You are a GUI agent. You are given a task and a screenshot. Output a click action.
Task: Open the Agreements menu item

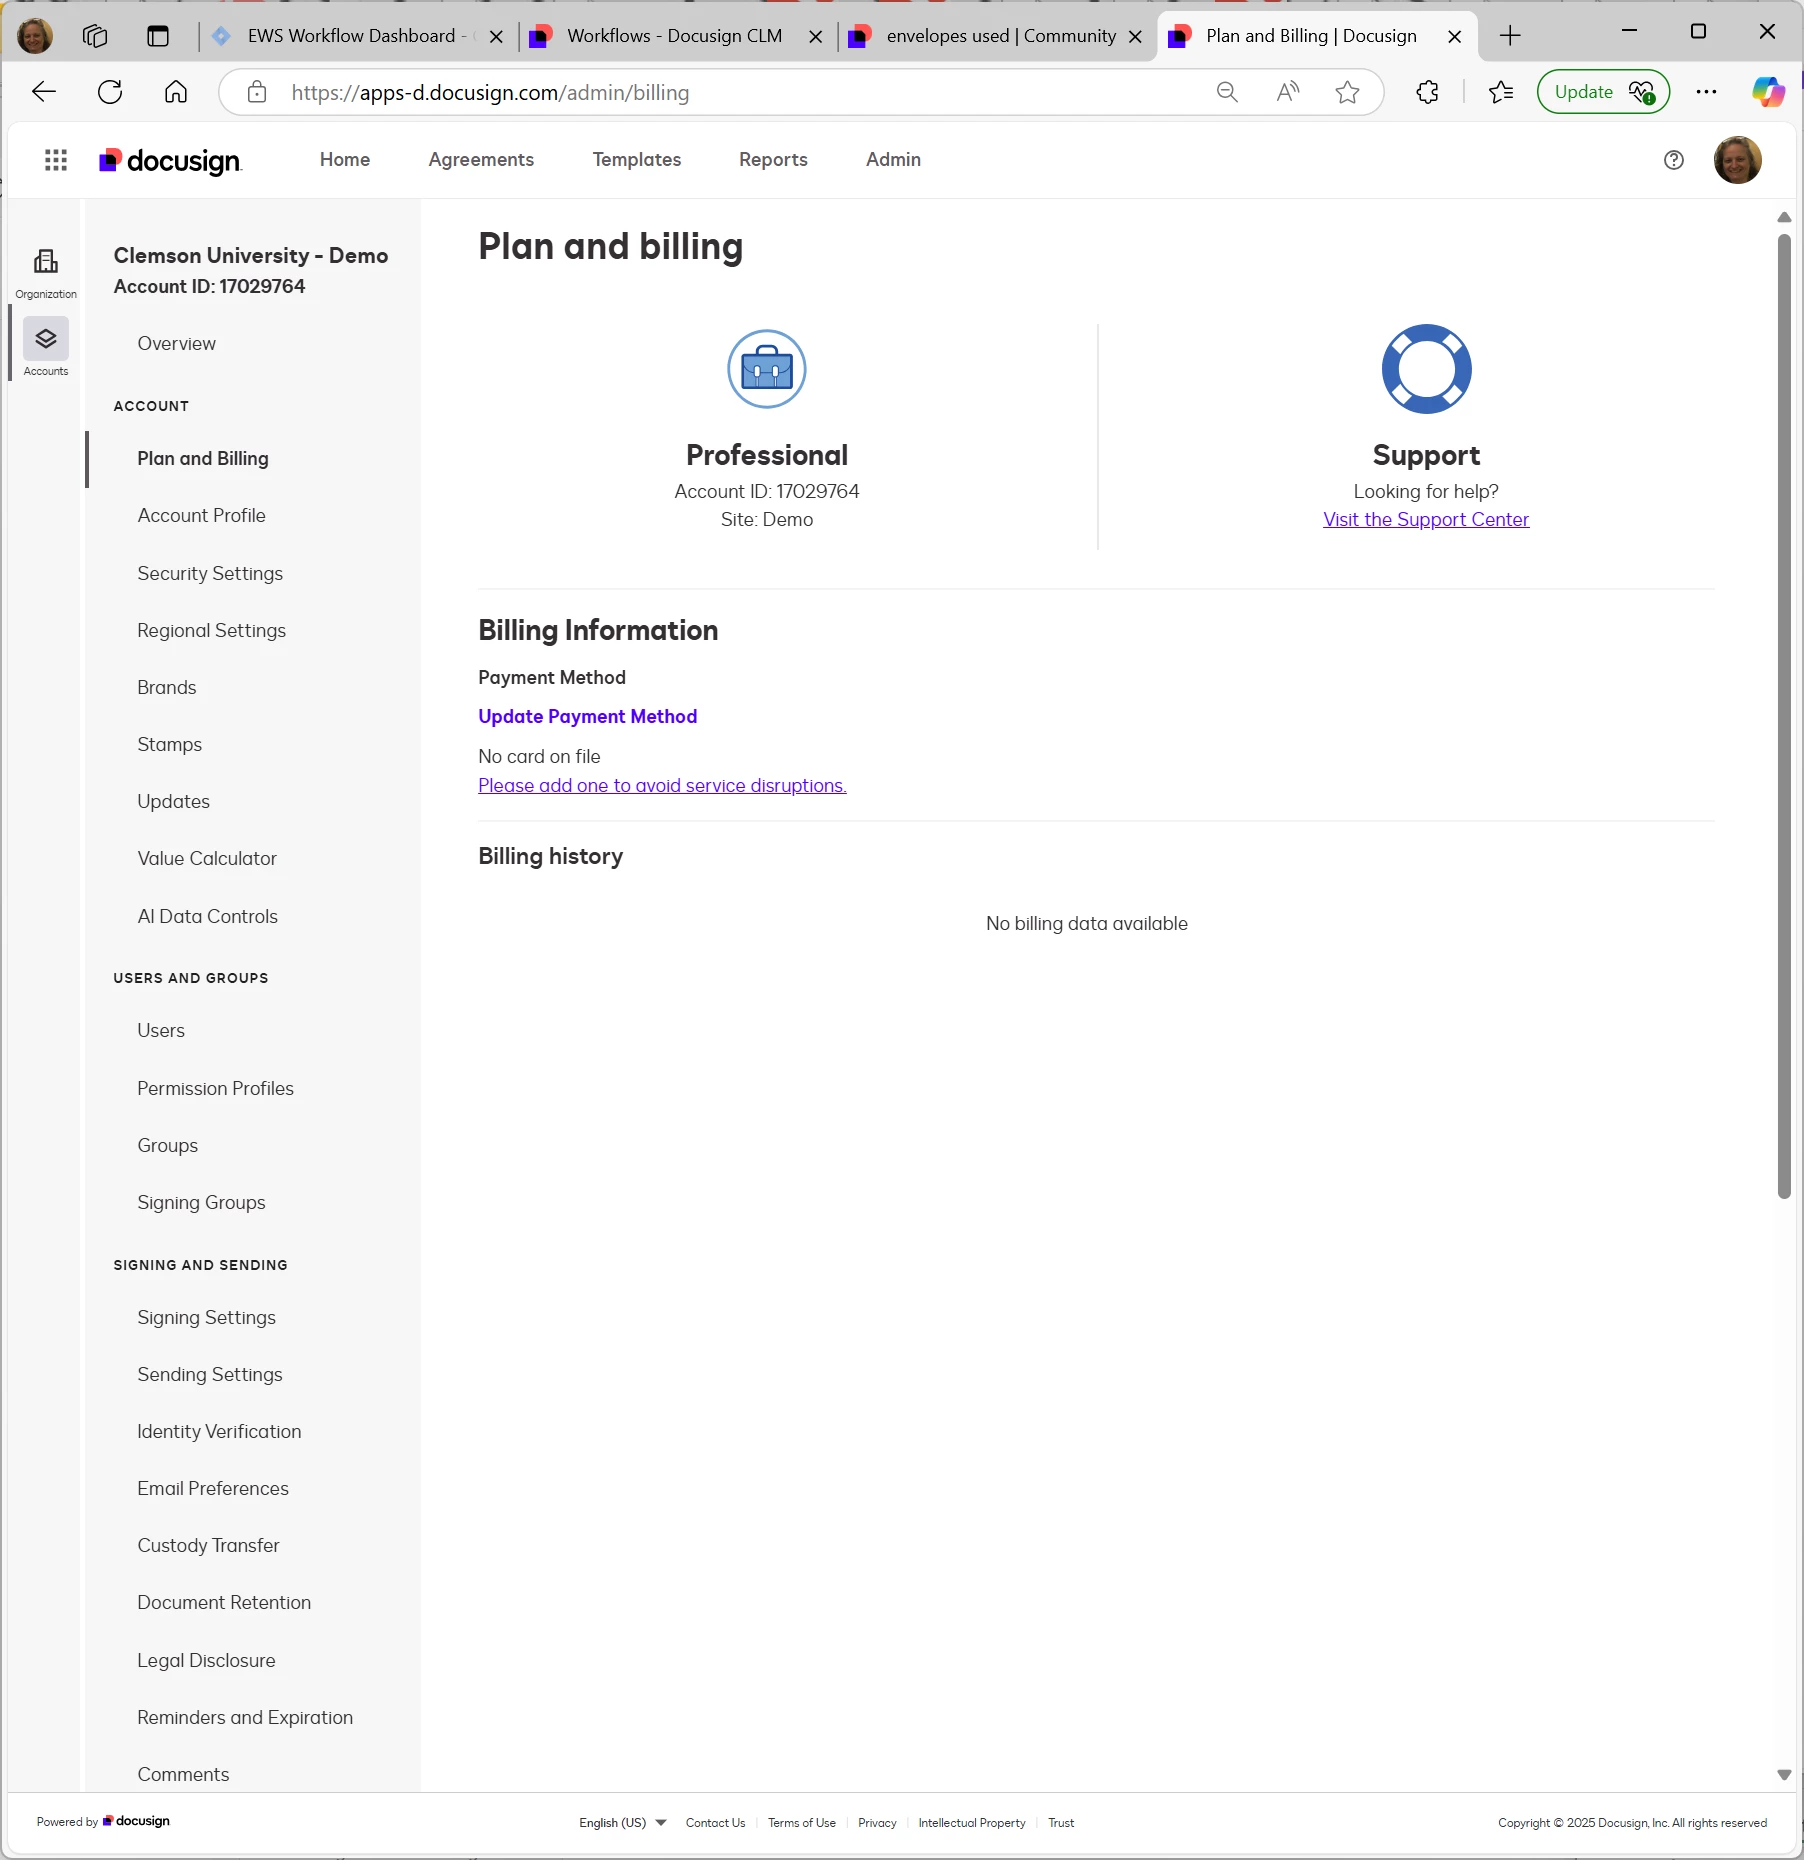point(481,160)
